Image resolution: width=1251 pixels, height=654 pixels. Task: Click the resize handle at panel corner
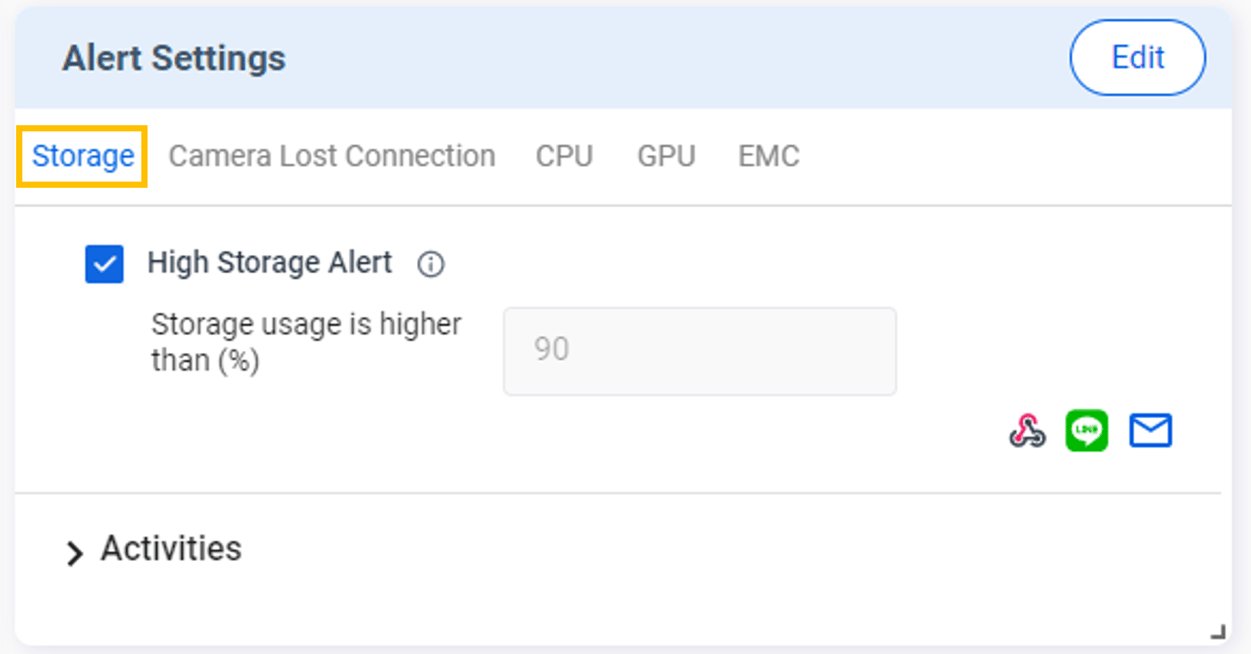coord(1217,631)
